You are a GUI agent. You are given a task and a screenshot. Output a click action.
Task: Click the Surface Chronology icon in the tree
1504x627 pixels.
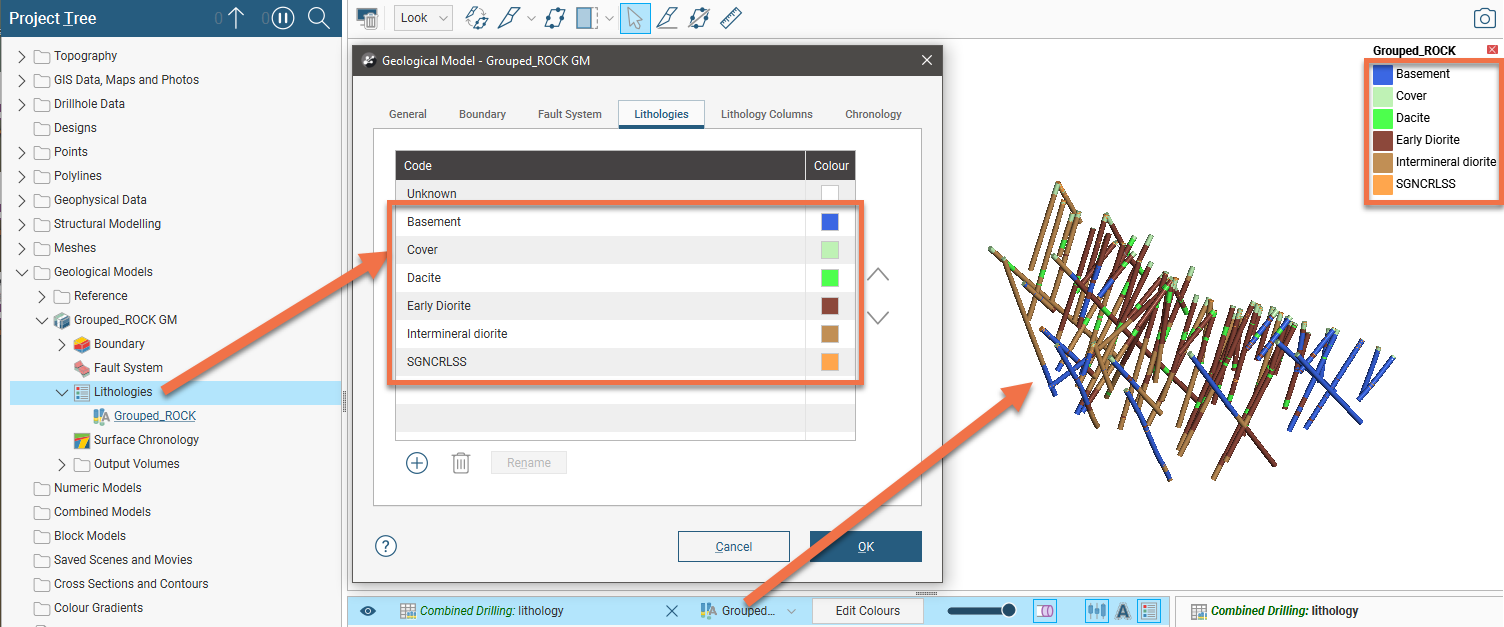pyautogui.click(x=82, y=440)
